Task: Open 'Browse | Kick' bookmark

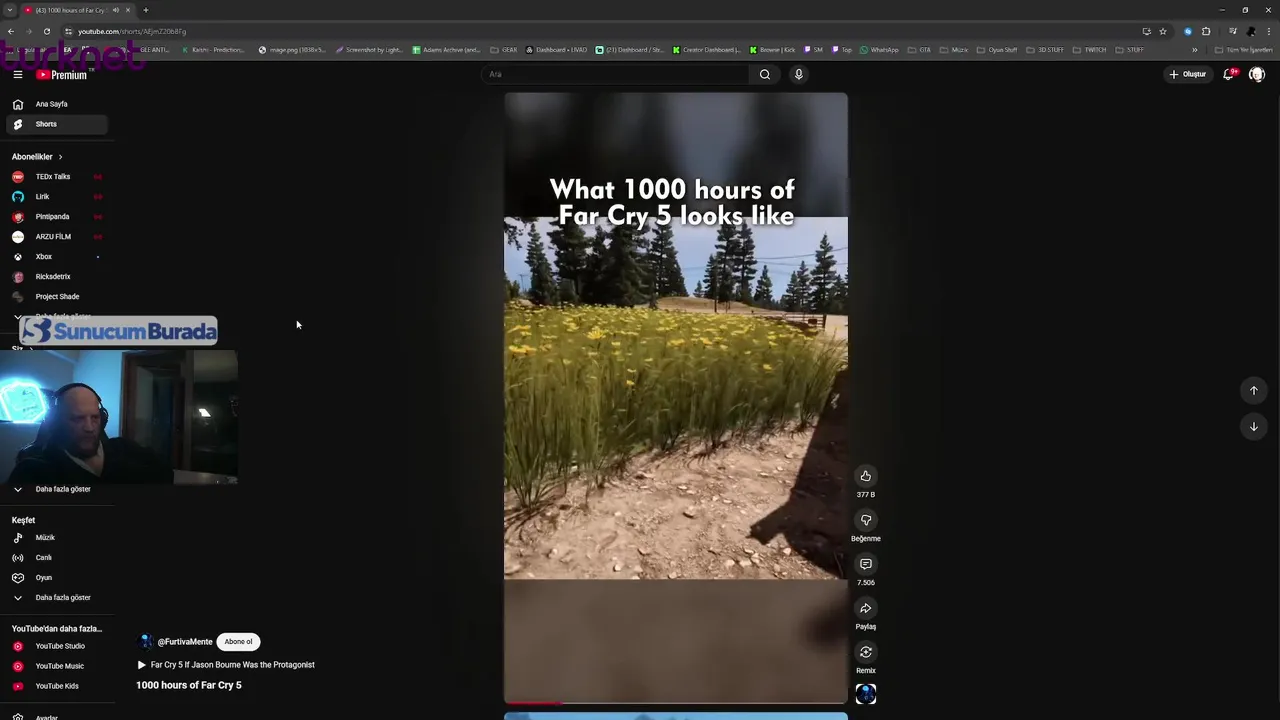Action: (773, 50)
